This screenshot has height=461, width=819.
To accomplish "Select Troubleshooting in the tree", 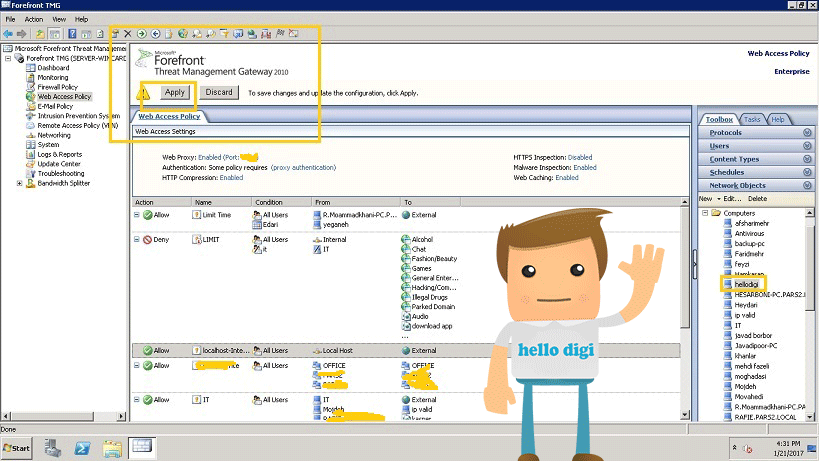I will pos(61,174).
